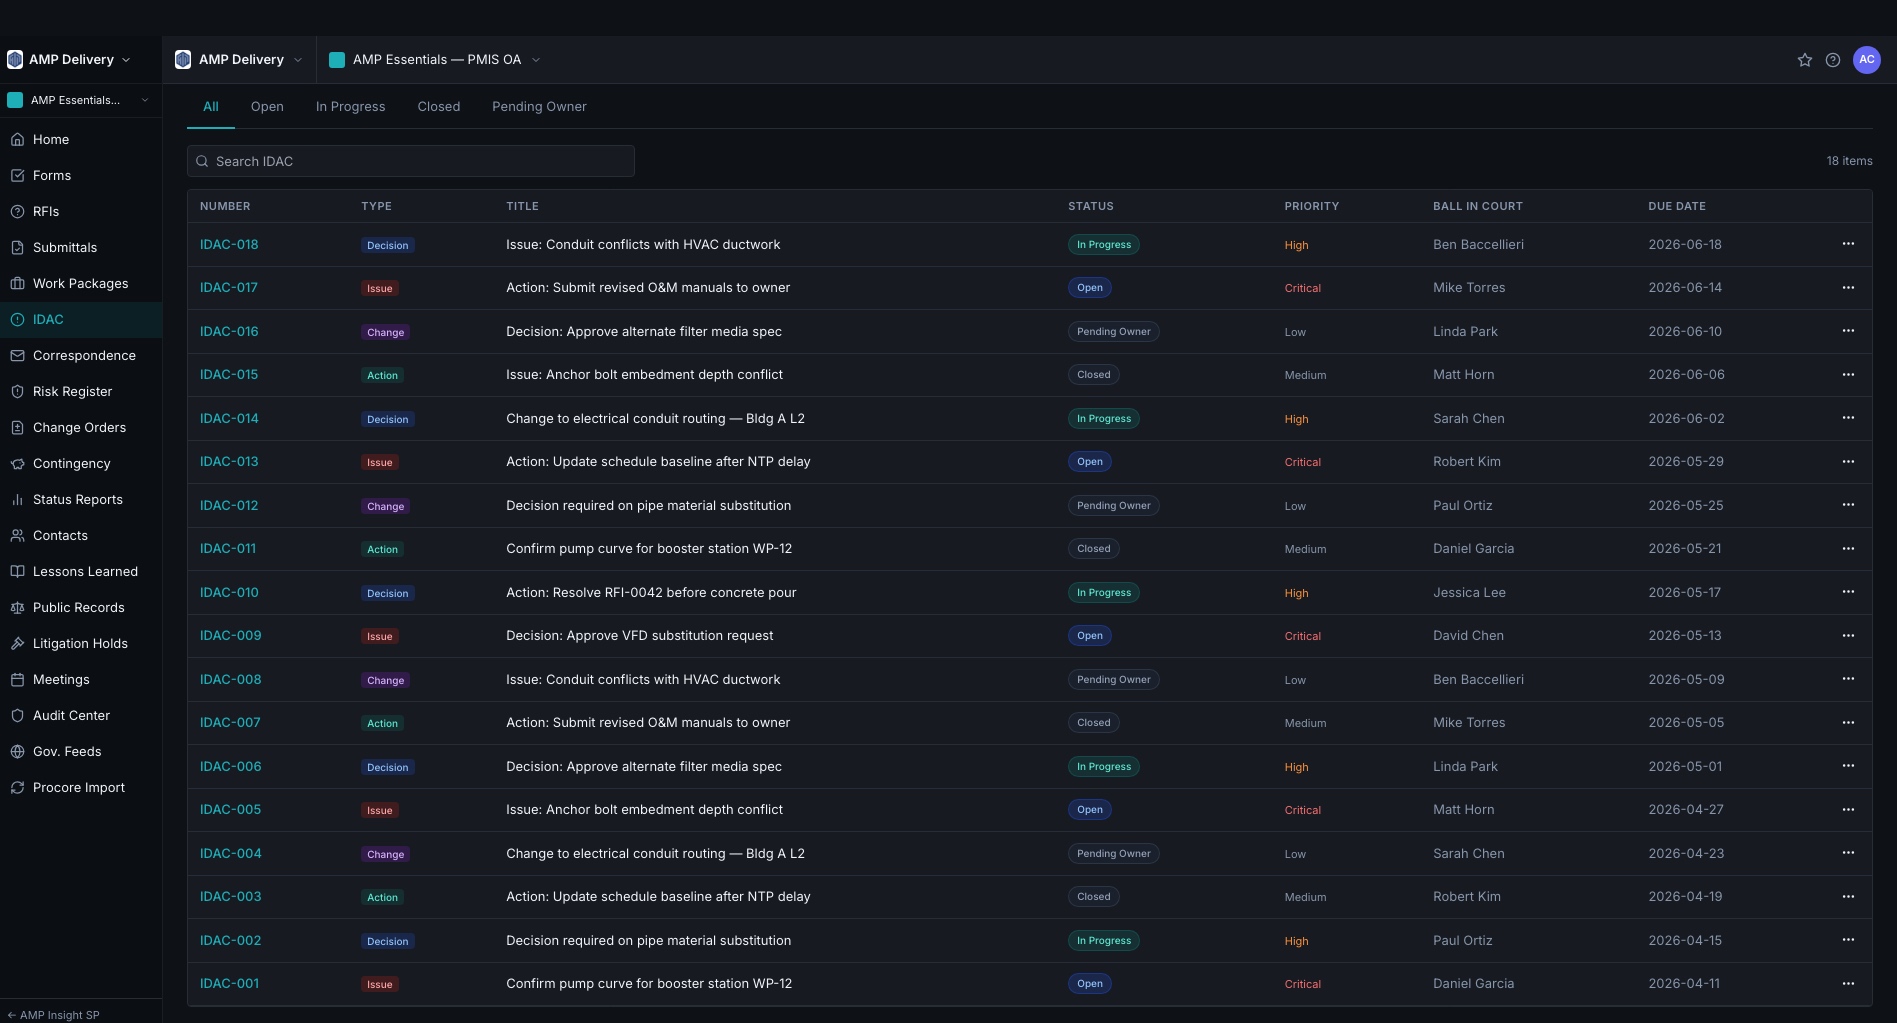Image resolution: width=1897 pixels, height=1023 pixels.
Task: Click the STATUS column header
Action: pos(1090,206)
